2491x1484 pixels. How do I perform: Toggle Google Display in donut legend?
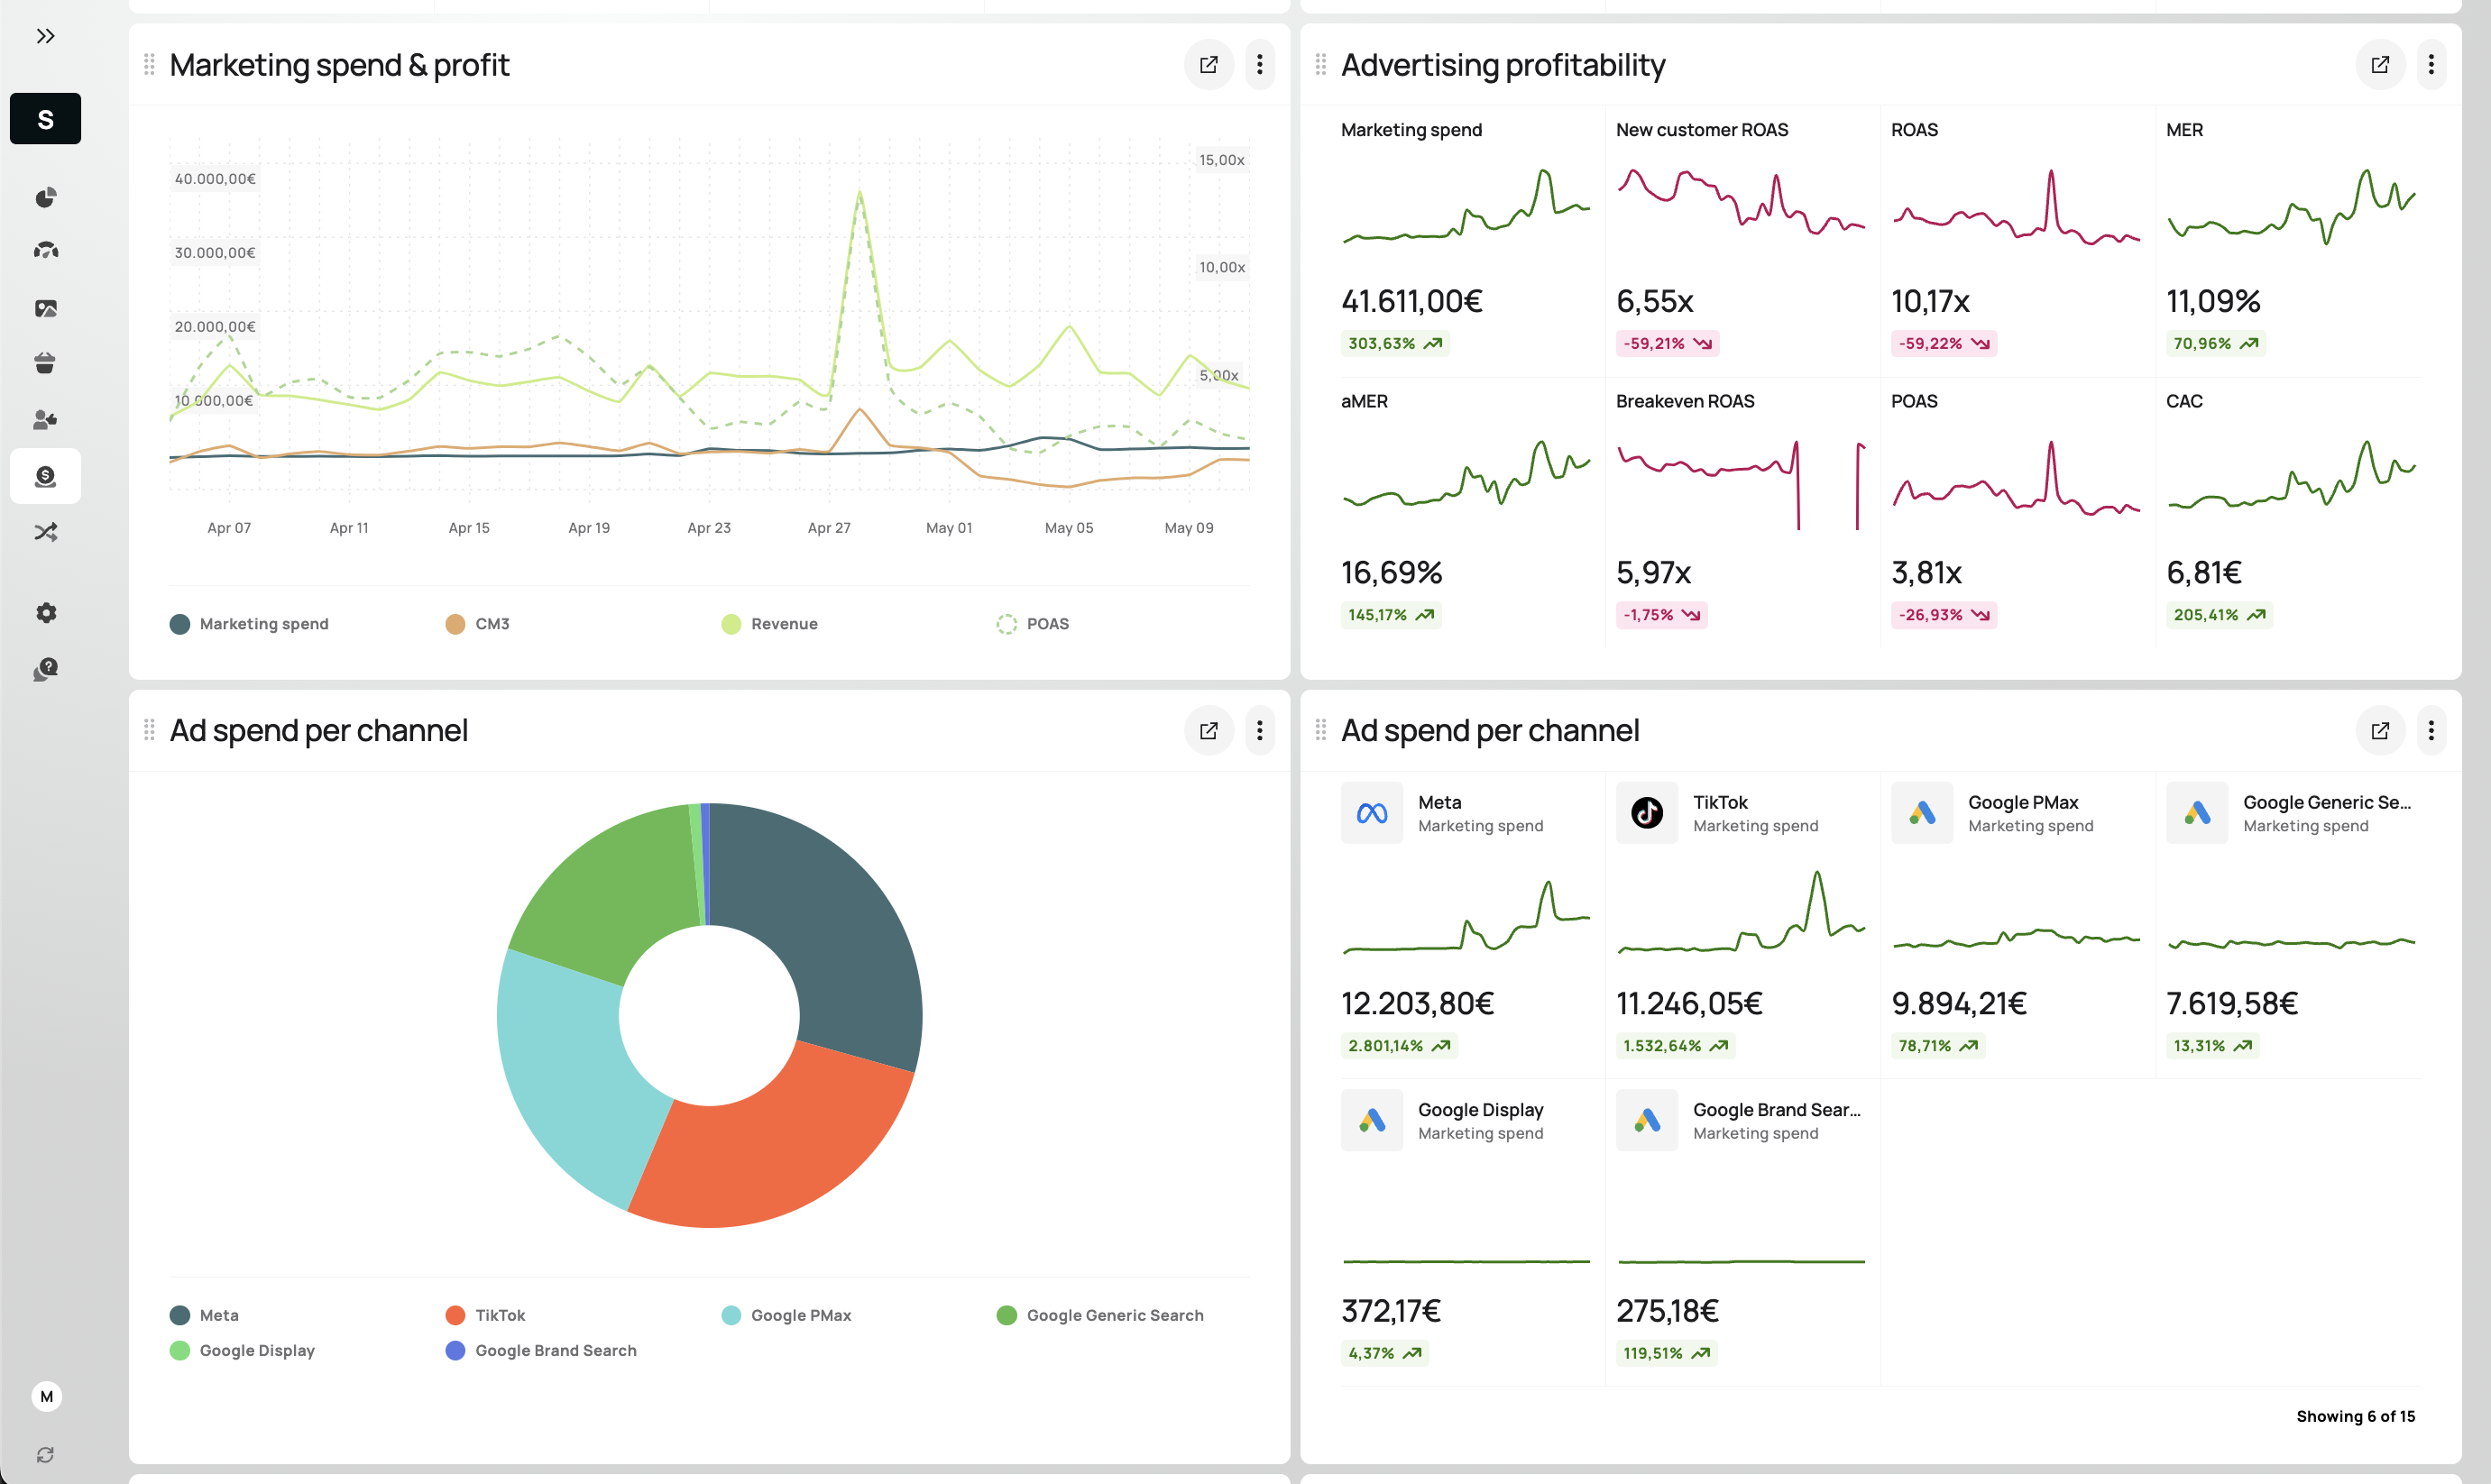click(242, 1350)
